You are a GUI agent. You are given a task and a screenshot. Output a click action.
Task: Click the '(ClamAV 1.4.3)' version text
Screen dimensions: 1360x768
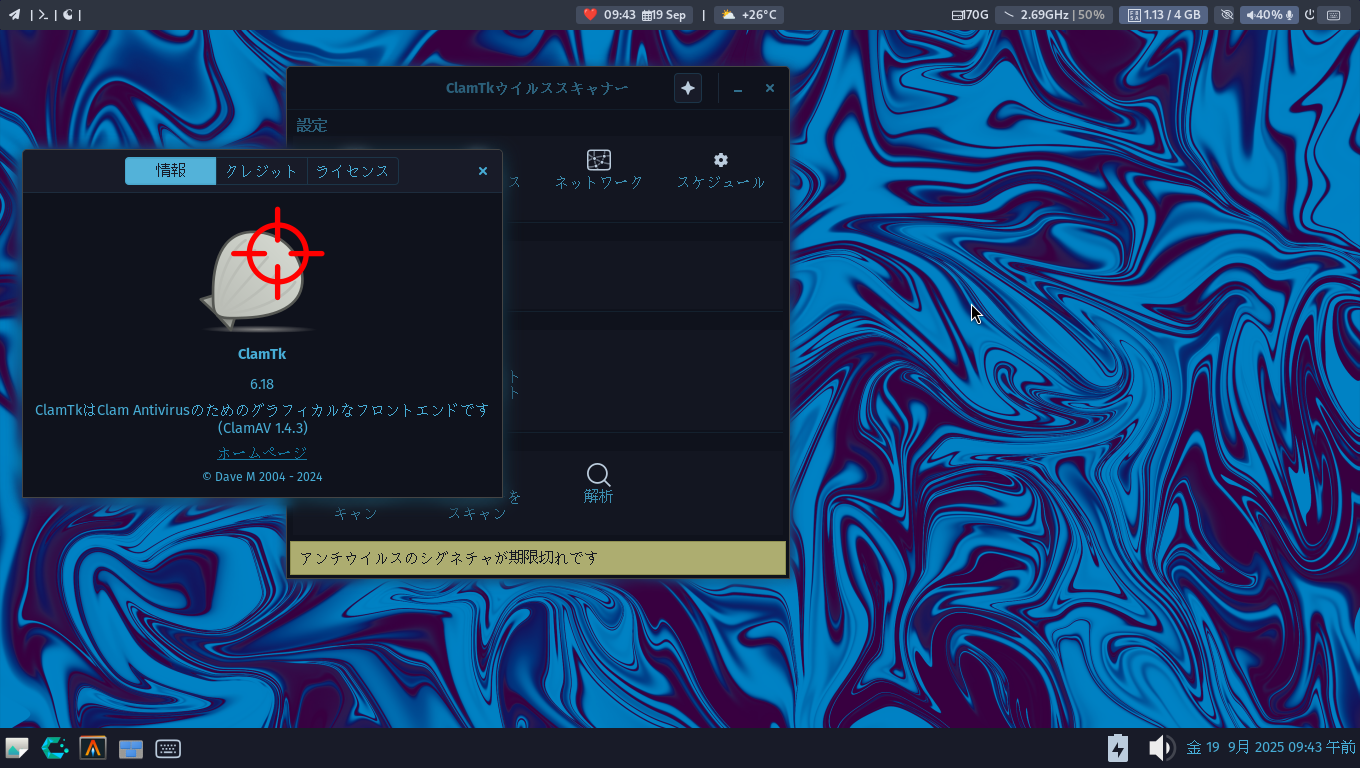tap(262, 428)
